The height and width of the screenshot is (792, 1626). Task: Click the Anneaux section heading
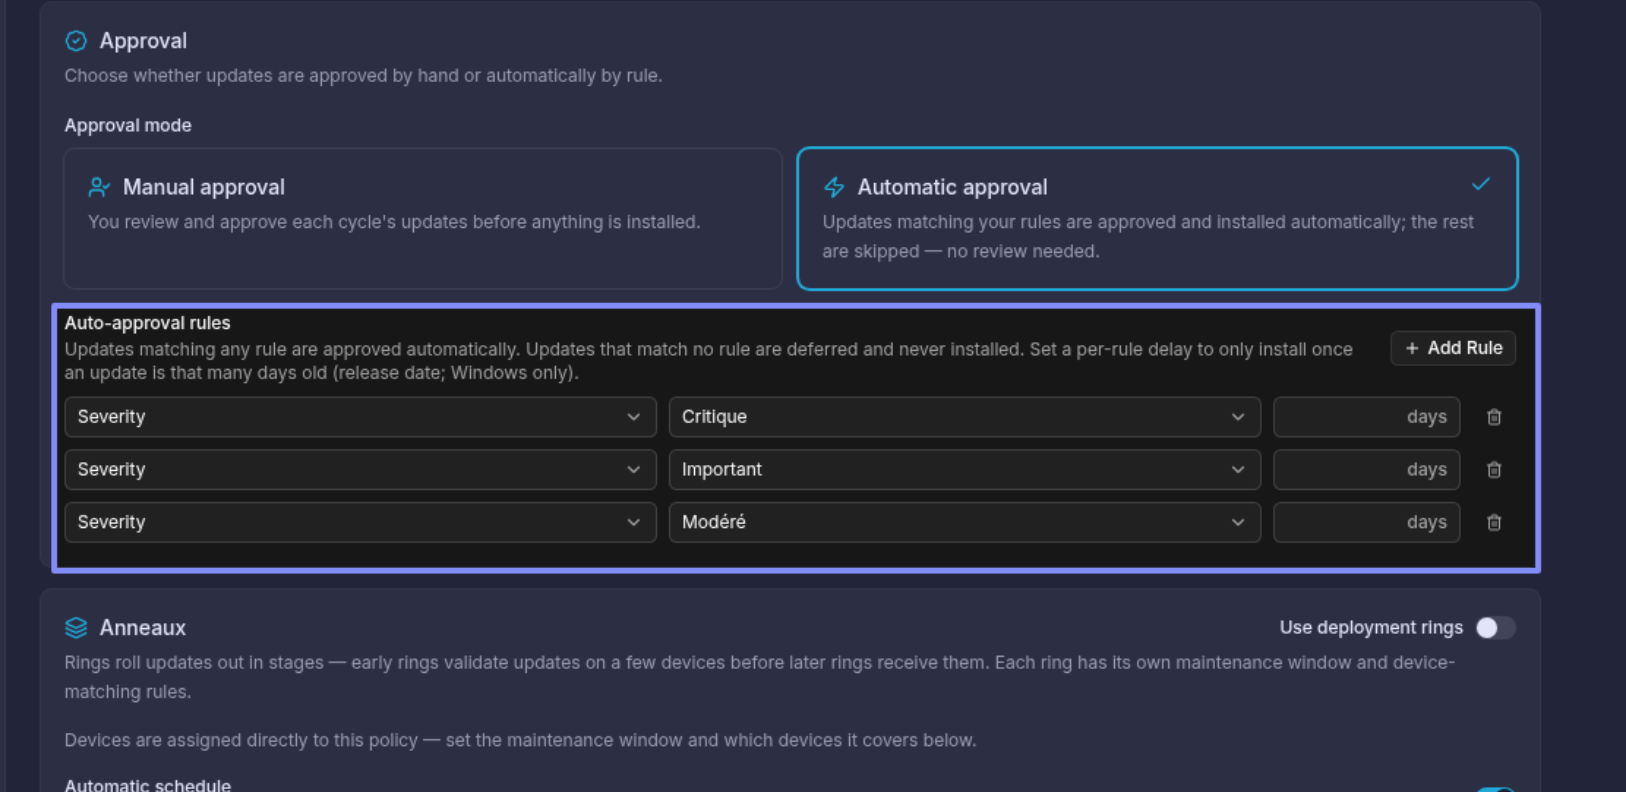(143, 628)
